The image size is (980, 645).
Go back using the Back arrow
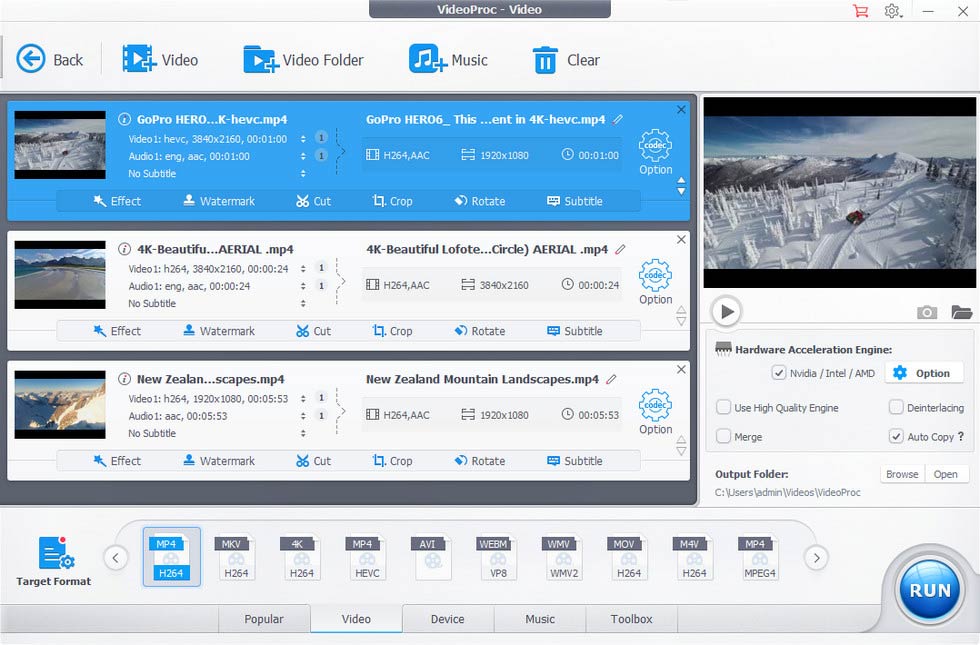(x=49, y=59)
